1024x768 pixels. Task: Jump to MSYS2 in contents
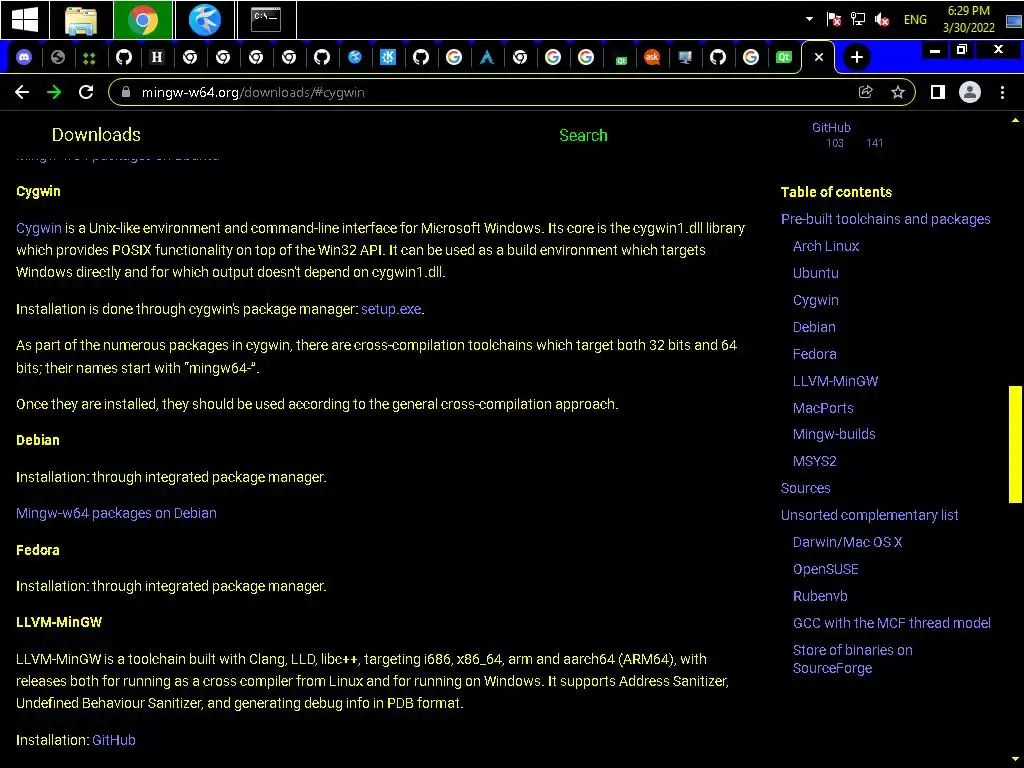click(814, 461)
